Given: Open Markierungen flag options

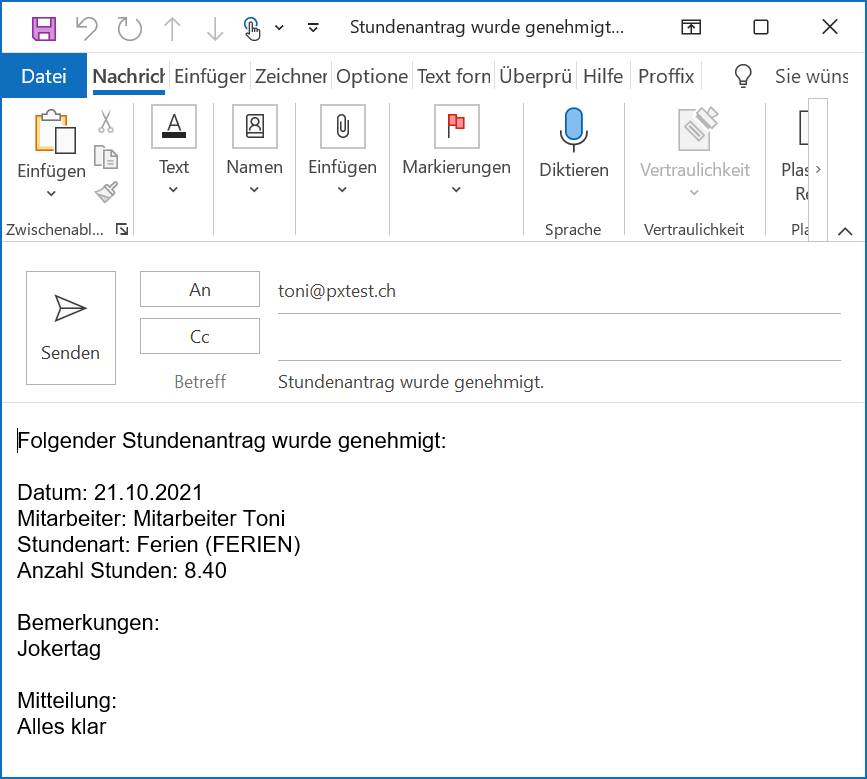Looking at the screenshot, I should tap(456, 127).
